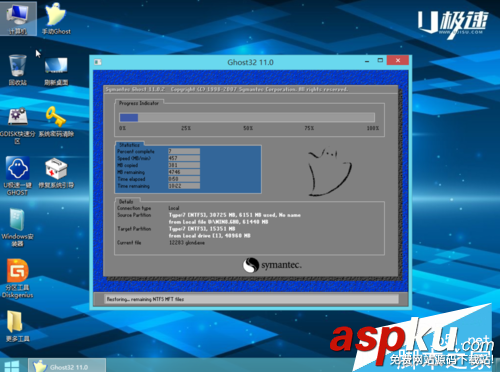This screenshot has height=372, width=500.
Task: Open the Recycle Bin icon
Action: click(18, 69)
